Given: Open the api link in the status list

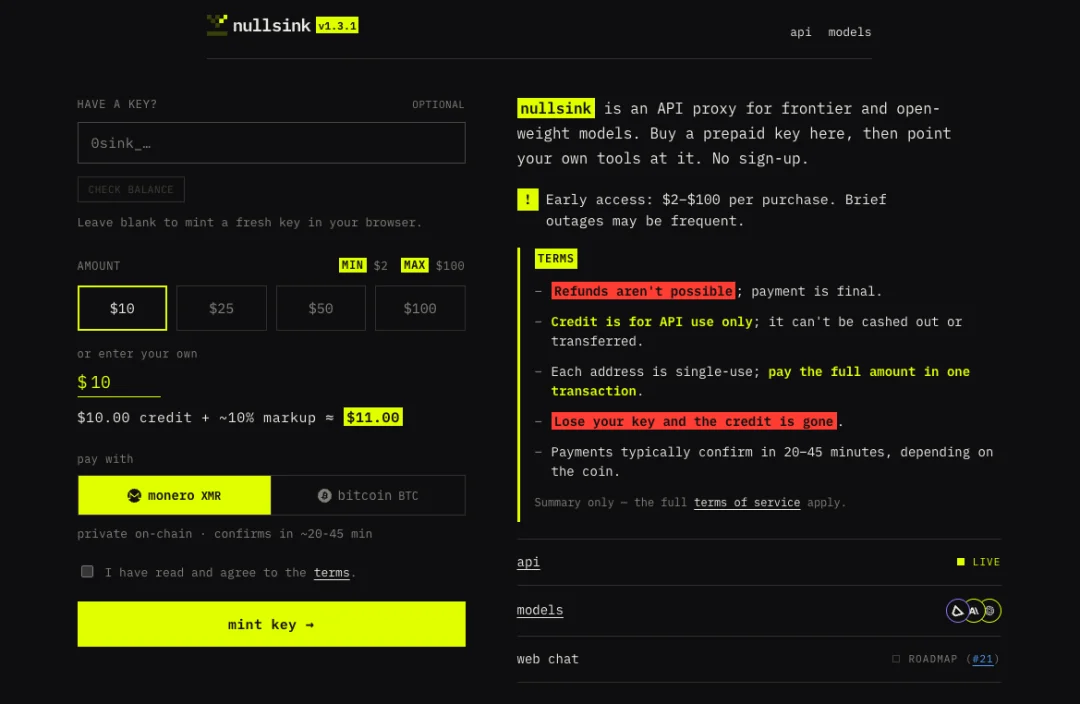Looking at the screenshot, I should click(x=528, y=562).
